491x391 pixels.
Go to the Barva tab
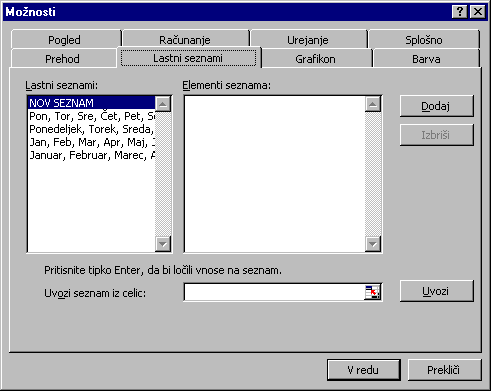[426, 59]
